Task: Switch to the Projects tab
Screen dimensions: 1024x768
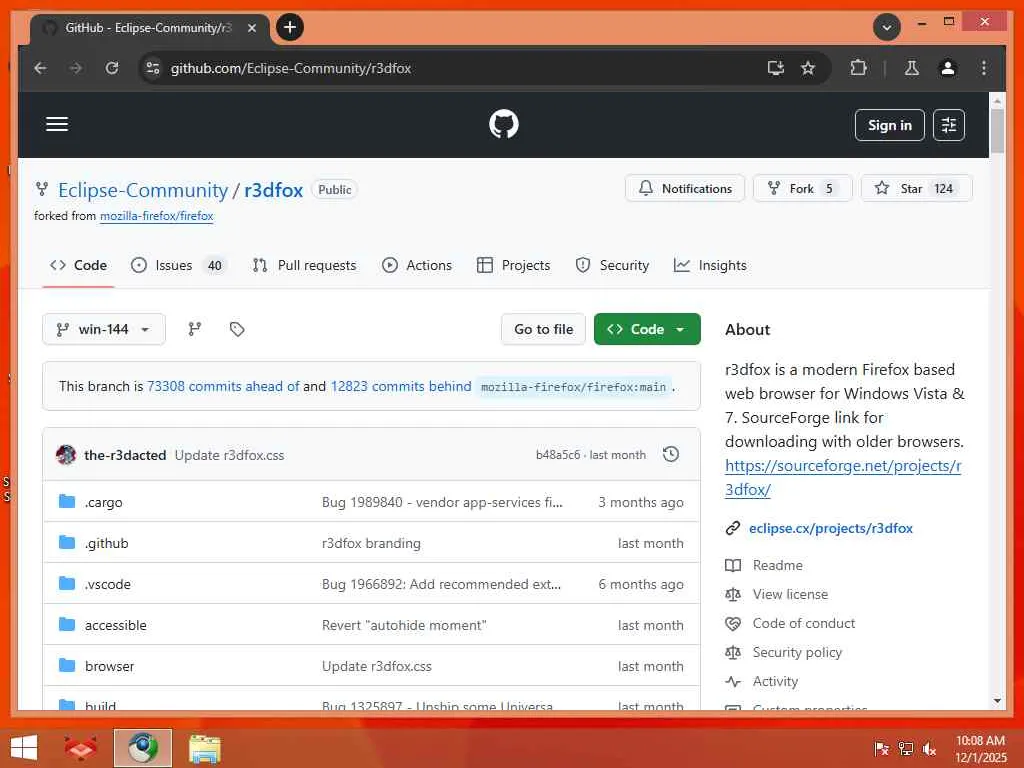Action: pyautogui.click(x=514, y=265)
